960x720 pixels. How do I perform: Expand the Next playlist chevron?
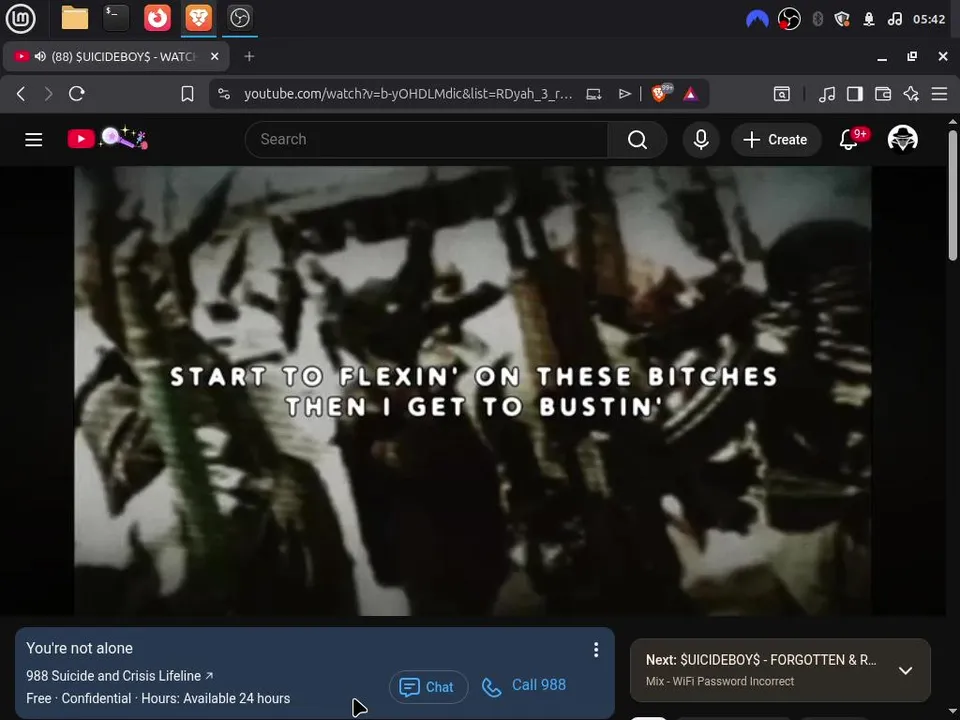pyautogui.click(x=905, y=670)
